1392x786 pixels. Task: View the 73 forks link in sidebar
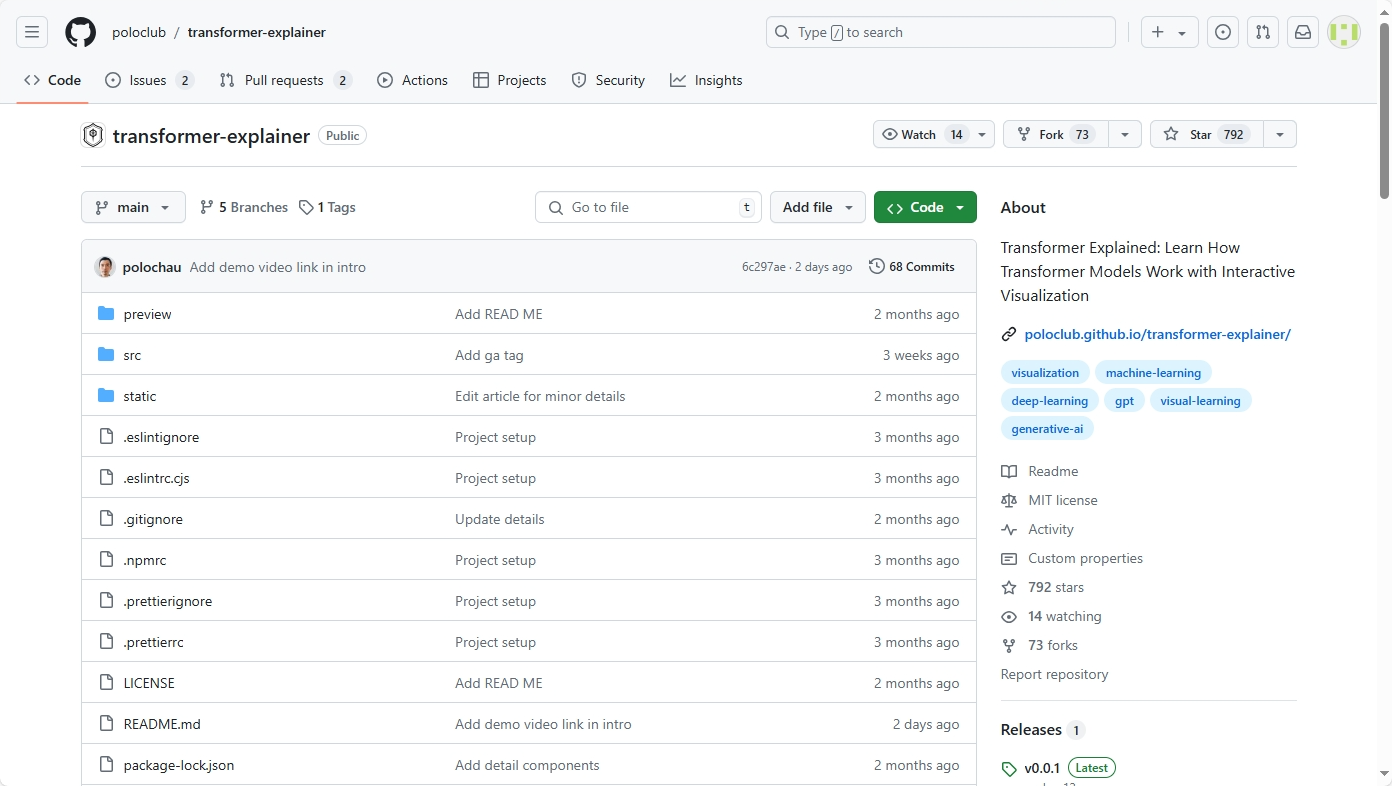point(1040,645)
